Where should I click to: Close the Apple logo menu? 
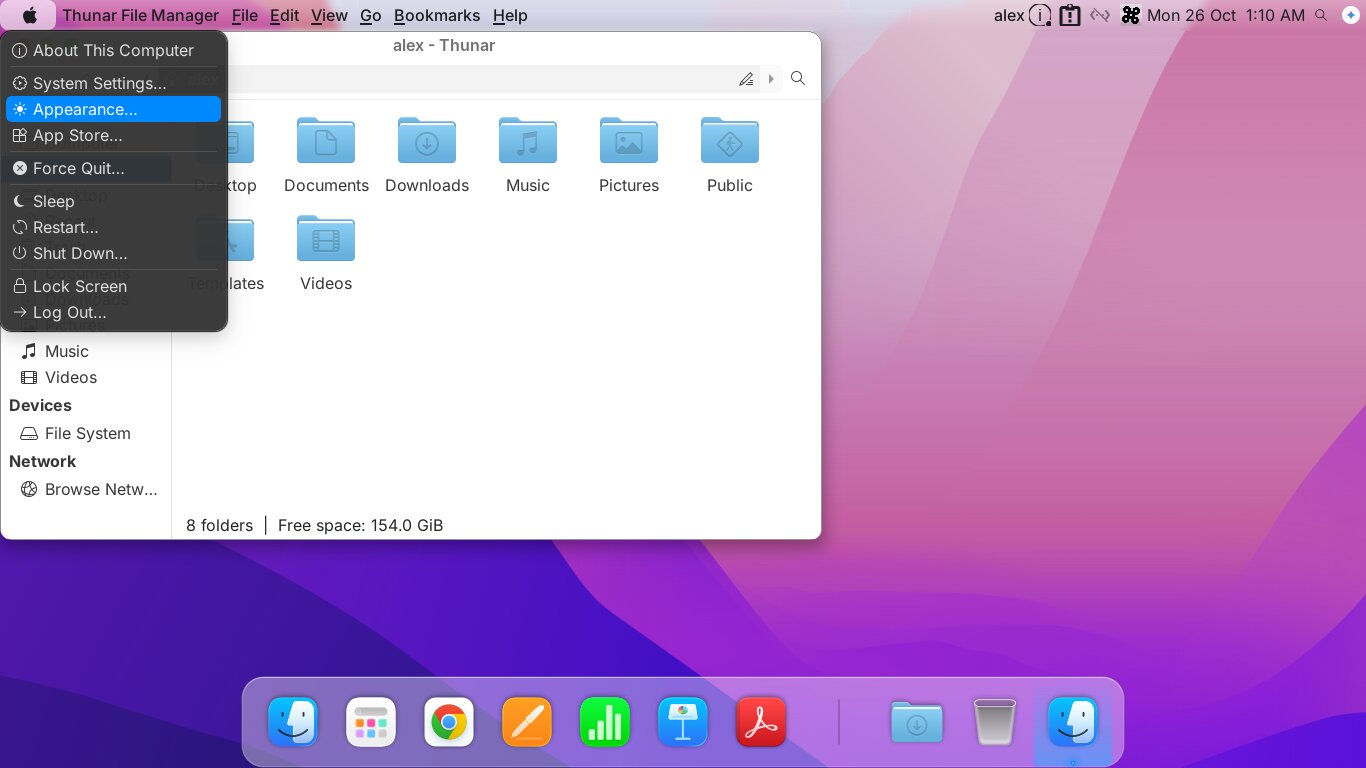[x=30, y=15]
